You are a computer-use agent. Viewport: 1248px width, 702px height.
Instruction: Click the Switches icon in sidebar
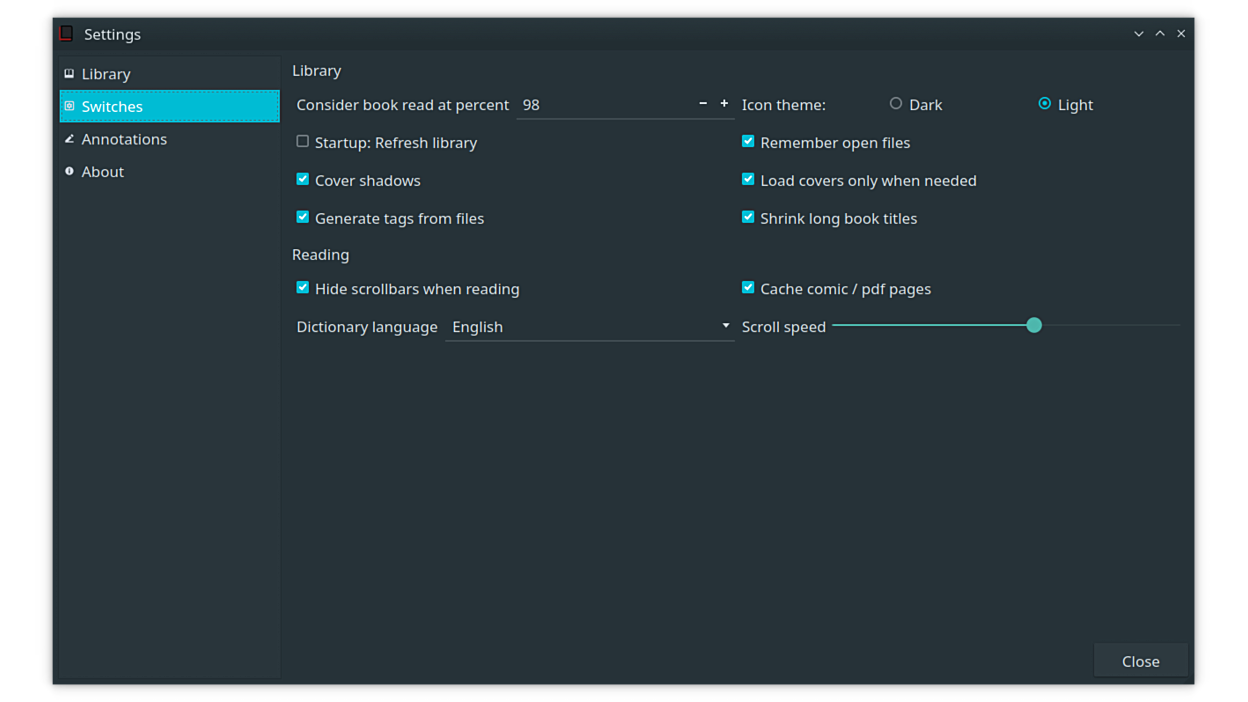tap(69, 106)
